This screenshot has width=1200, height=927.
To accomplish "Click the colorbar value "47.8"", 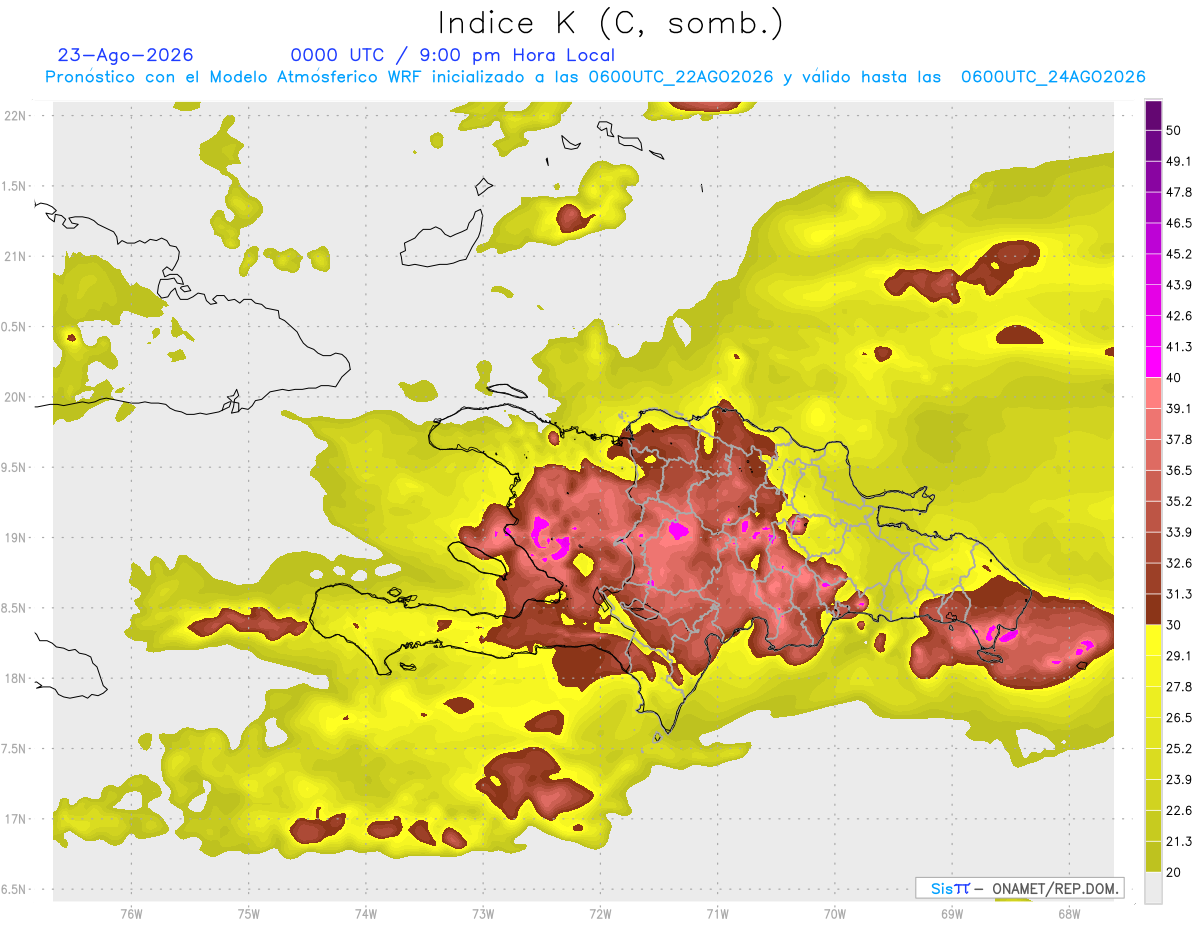I will [x=1180, y=192].
